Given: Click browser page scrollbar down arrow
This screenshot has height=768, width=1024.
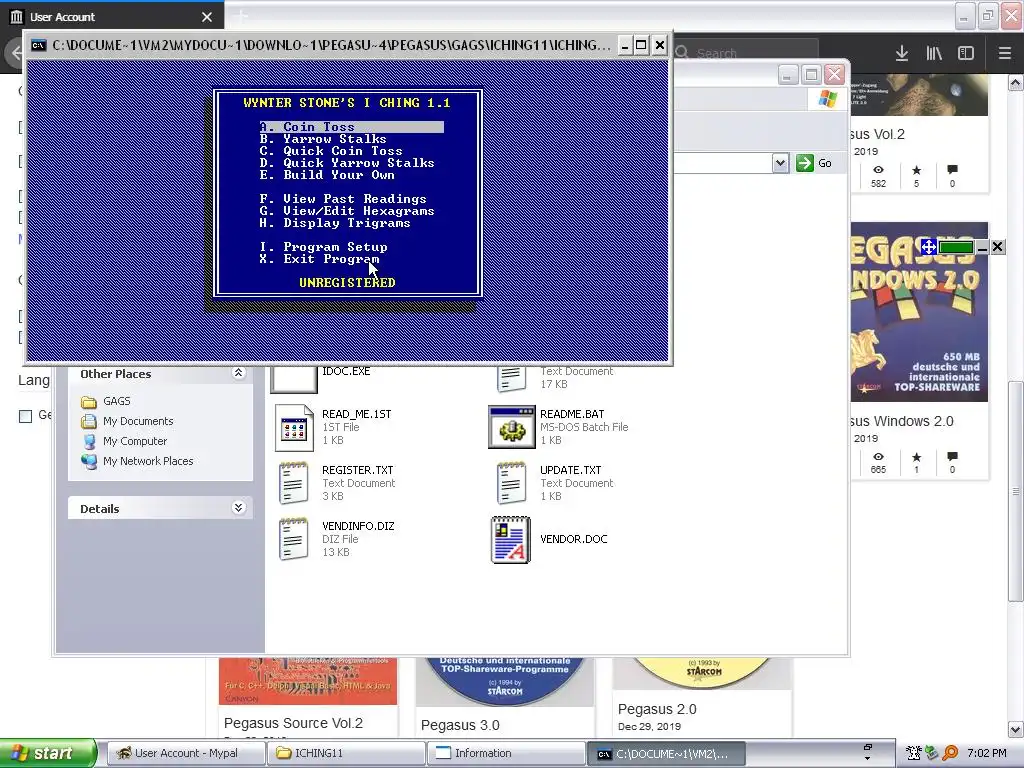Looking at the screenshot, I should click(1016, 728).
